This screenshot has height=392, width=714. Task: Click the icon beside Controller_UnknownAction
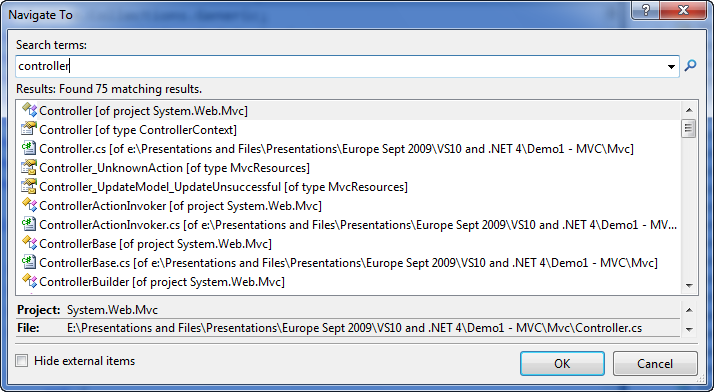[x=29, y=168]
